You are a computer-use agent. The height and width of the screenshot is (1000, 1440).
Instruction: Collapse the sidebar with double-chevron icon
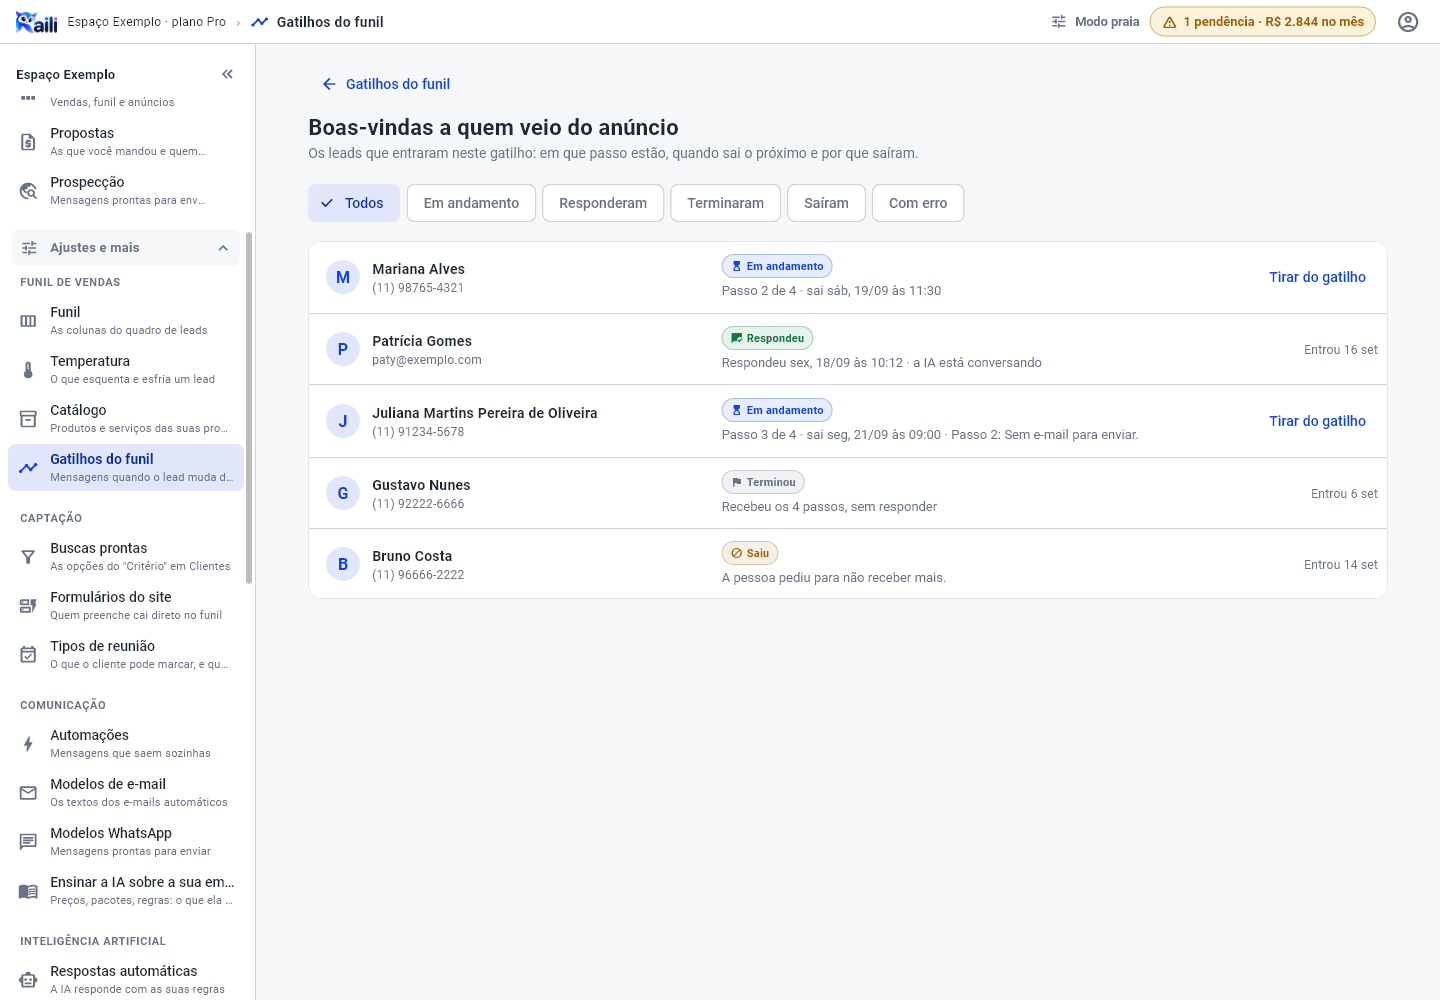click(227, 74)
